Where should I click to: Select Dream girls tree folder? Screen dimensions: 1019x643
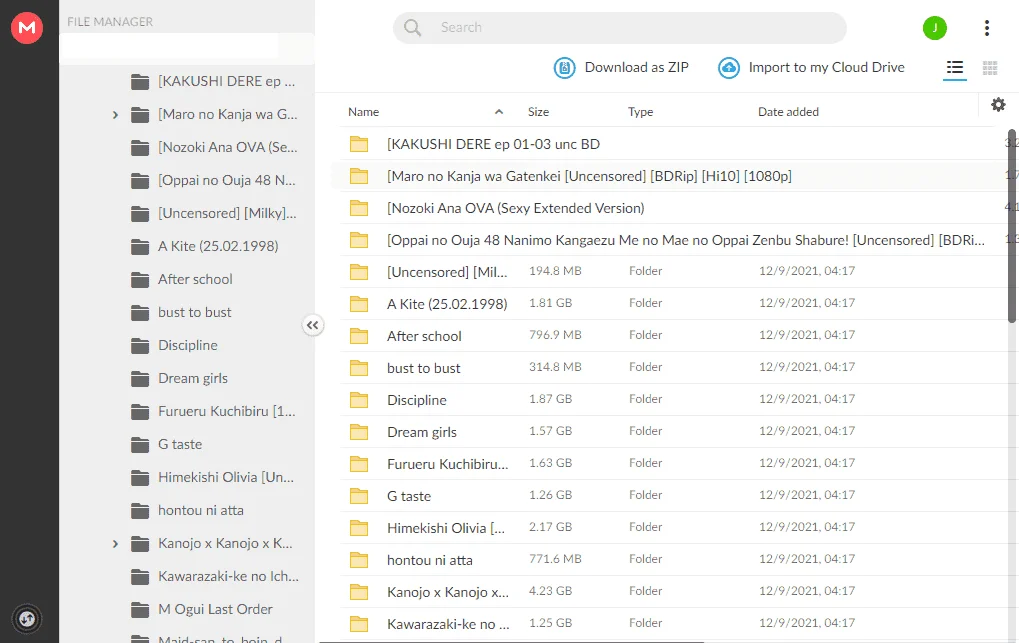pos(179,378)
